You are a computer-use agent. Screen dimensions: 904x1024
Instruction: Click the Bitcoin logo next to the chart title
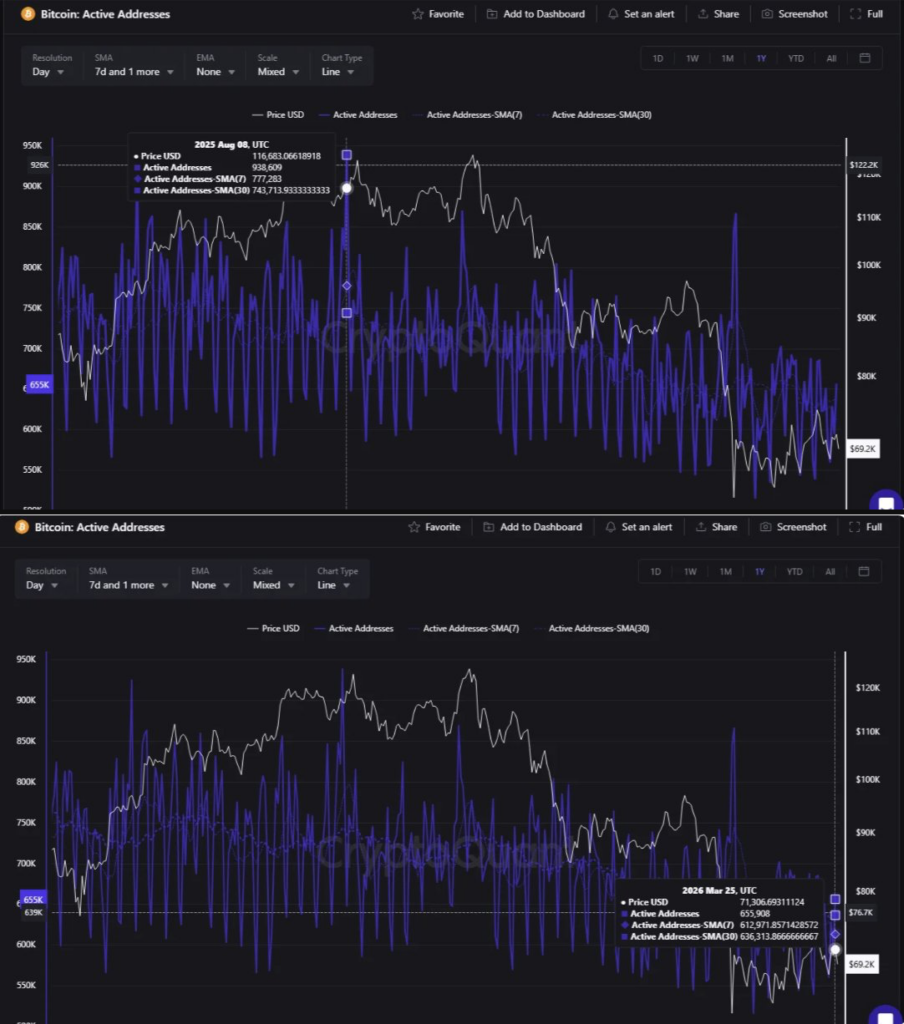pos(27,13)
